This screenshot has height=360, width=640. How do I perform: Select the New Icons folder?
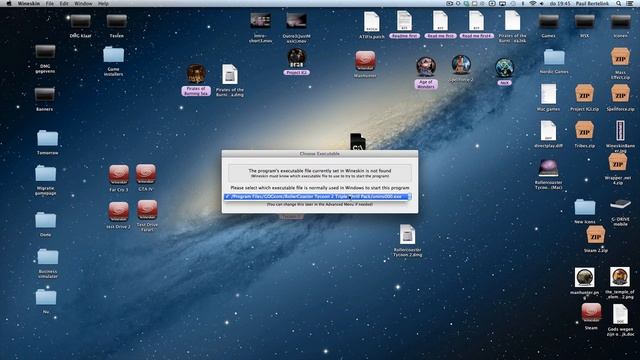(584, 207)
